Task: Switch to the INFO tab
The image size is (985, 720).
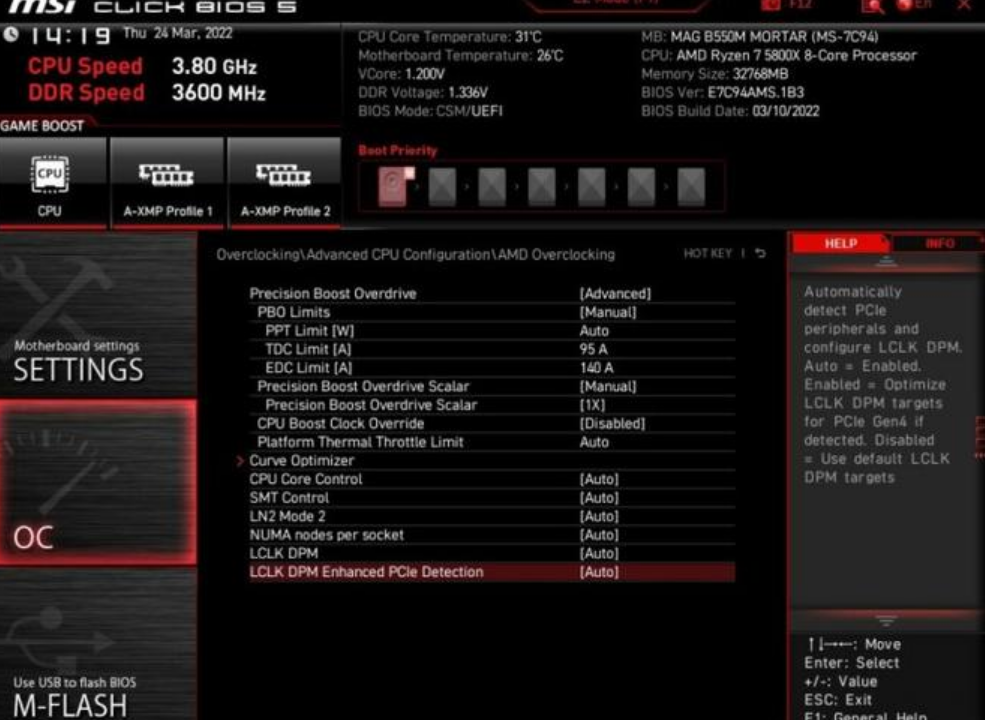Action: (939, 243)
